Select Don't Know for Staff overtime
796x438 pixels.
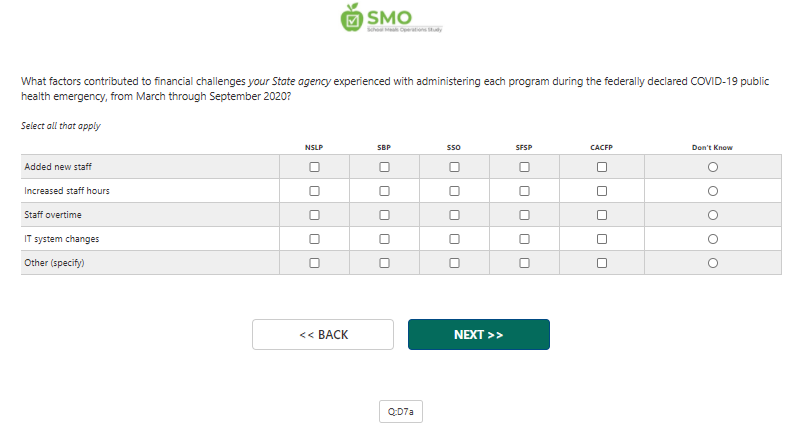point(713,215)
